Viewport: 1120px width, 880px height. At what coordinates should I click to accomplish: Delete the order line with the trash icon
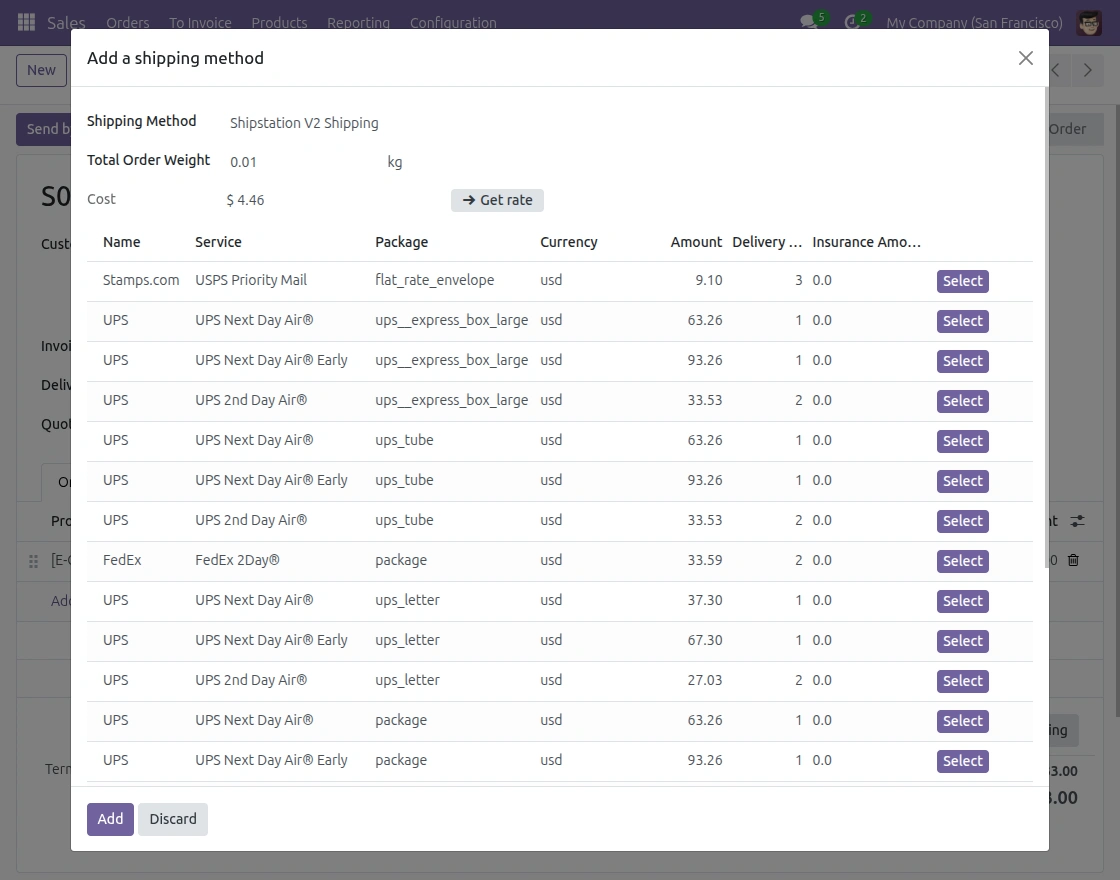pyautogui.click(x=1073, y=560)
